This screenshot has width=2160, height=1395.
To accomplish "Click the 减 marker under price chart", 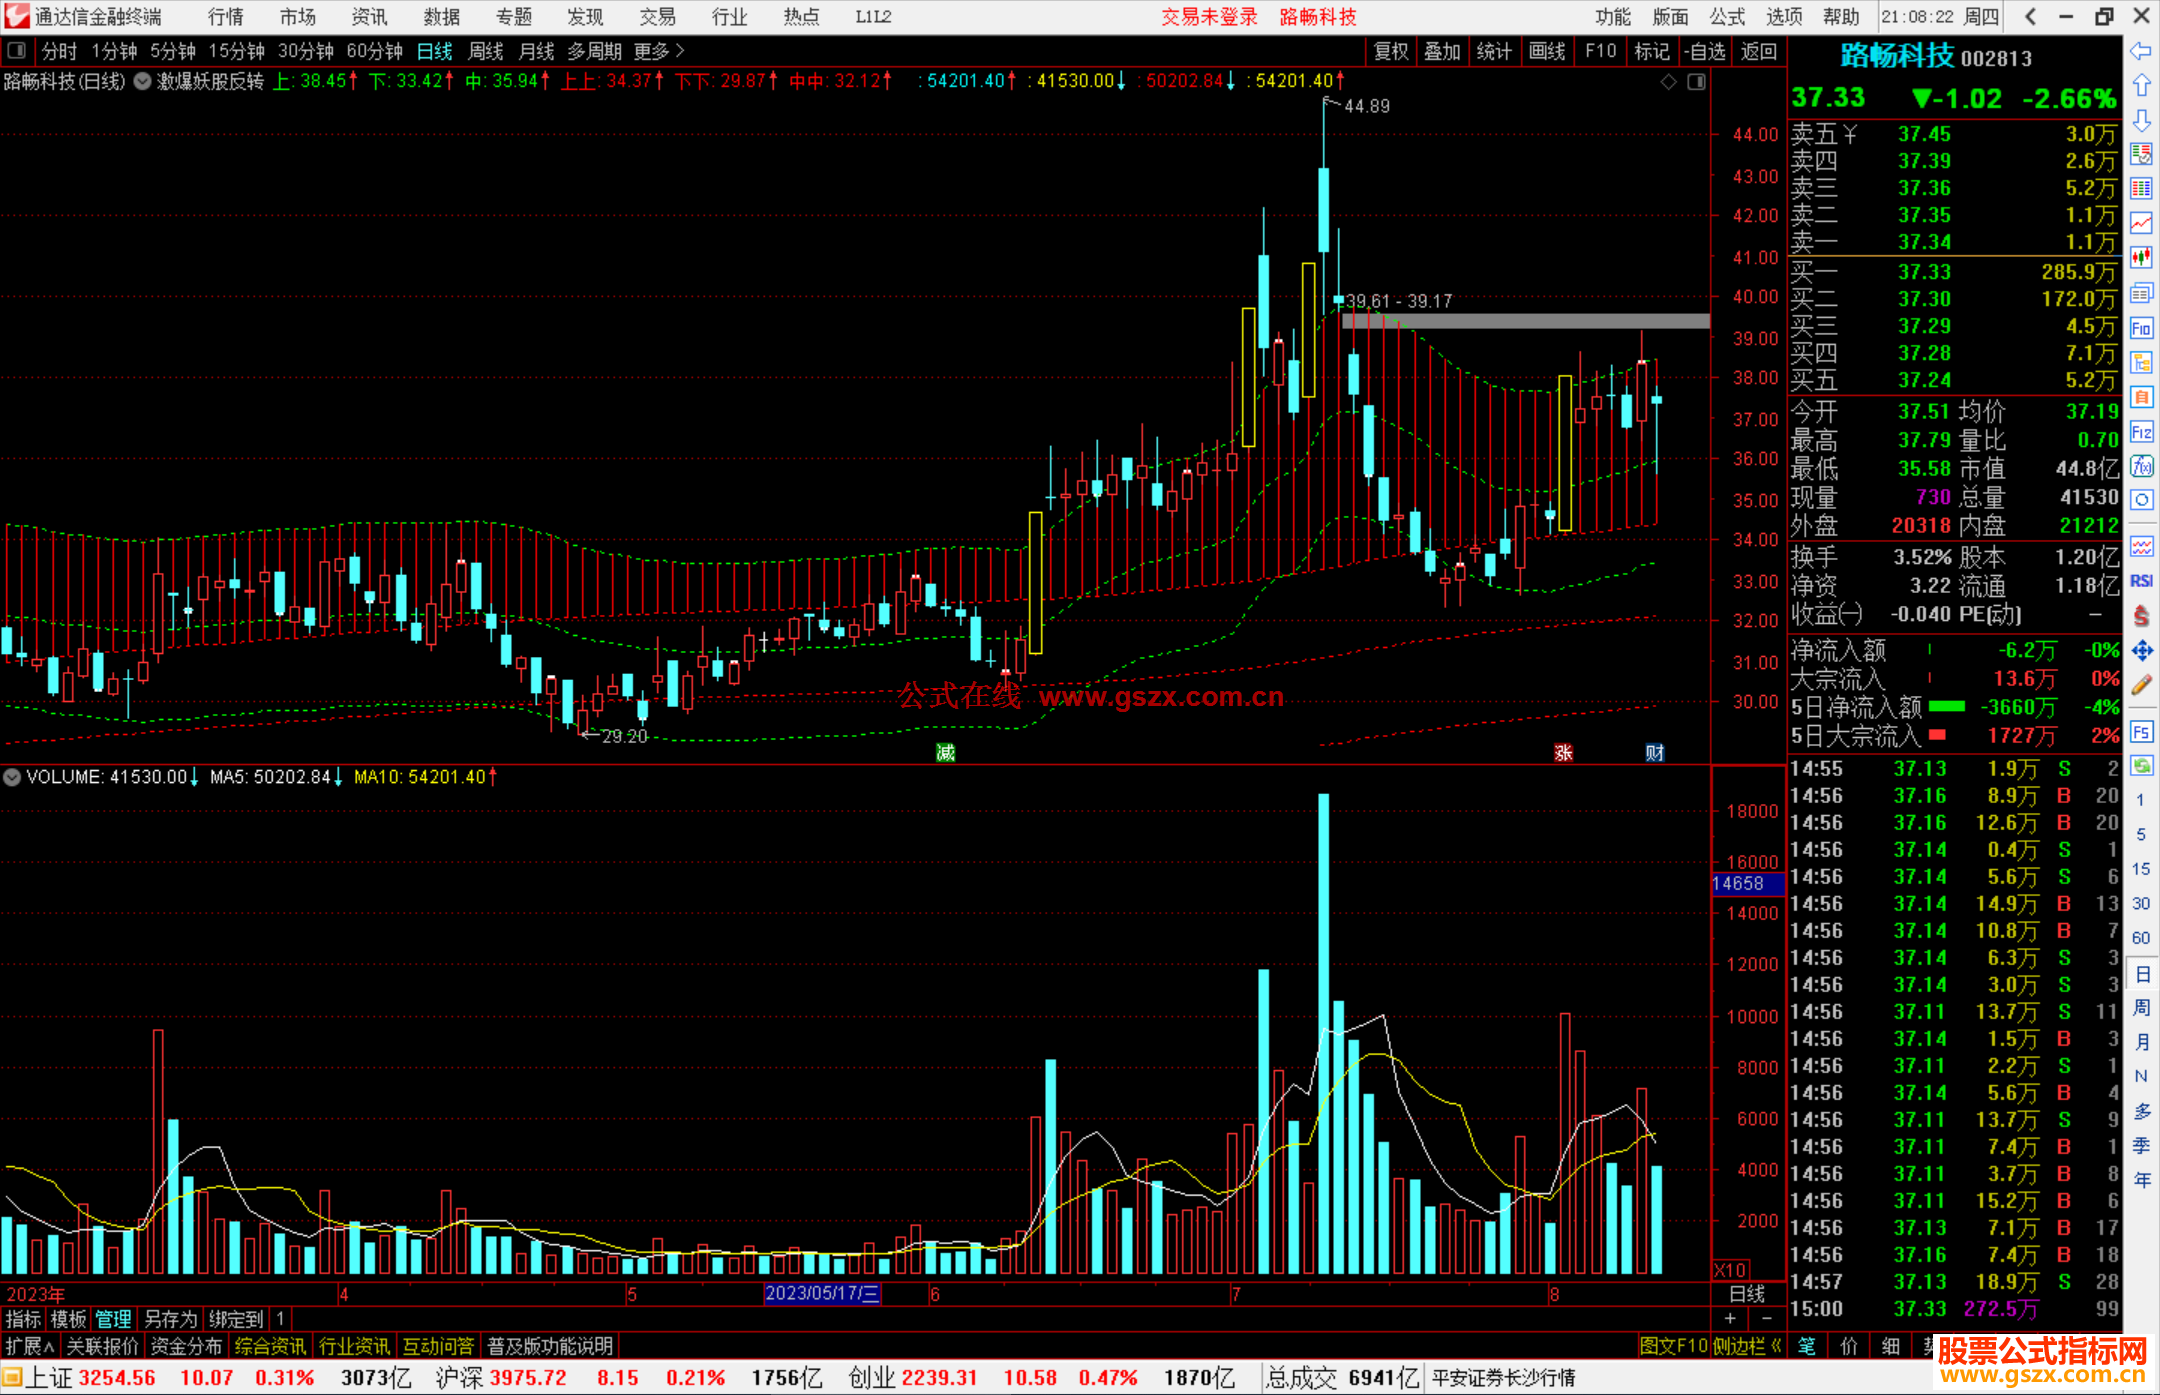I will pyautogui.click(x=945, y=752).
